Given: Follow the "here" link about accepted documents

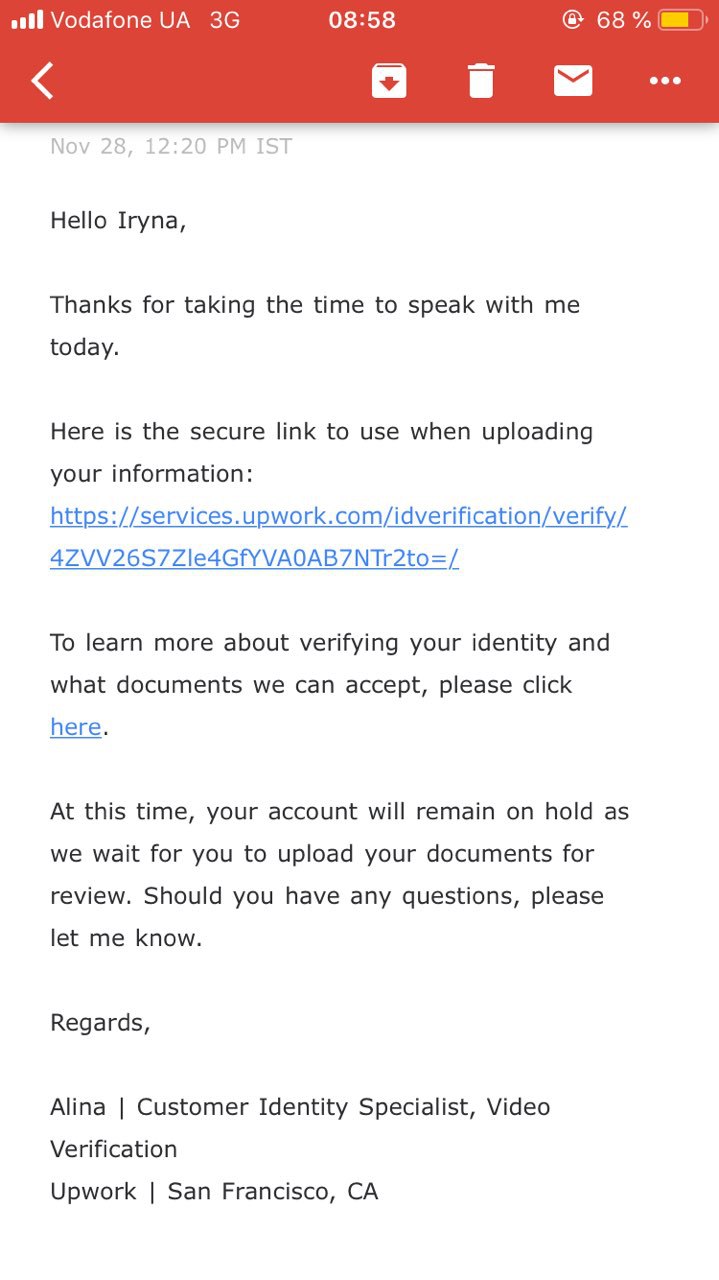Looking at the screenshot, I should coord(76,727).
